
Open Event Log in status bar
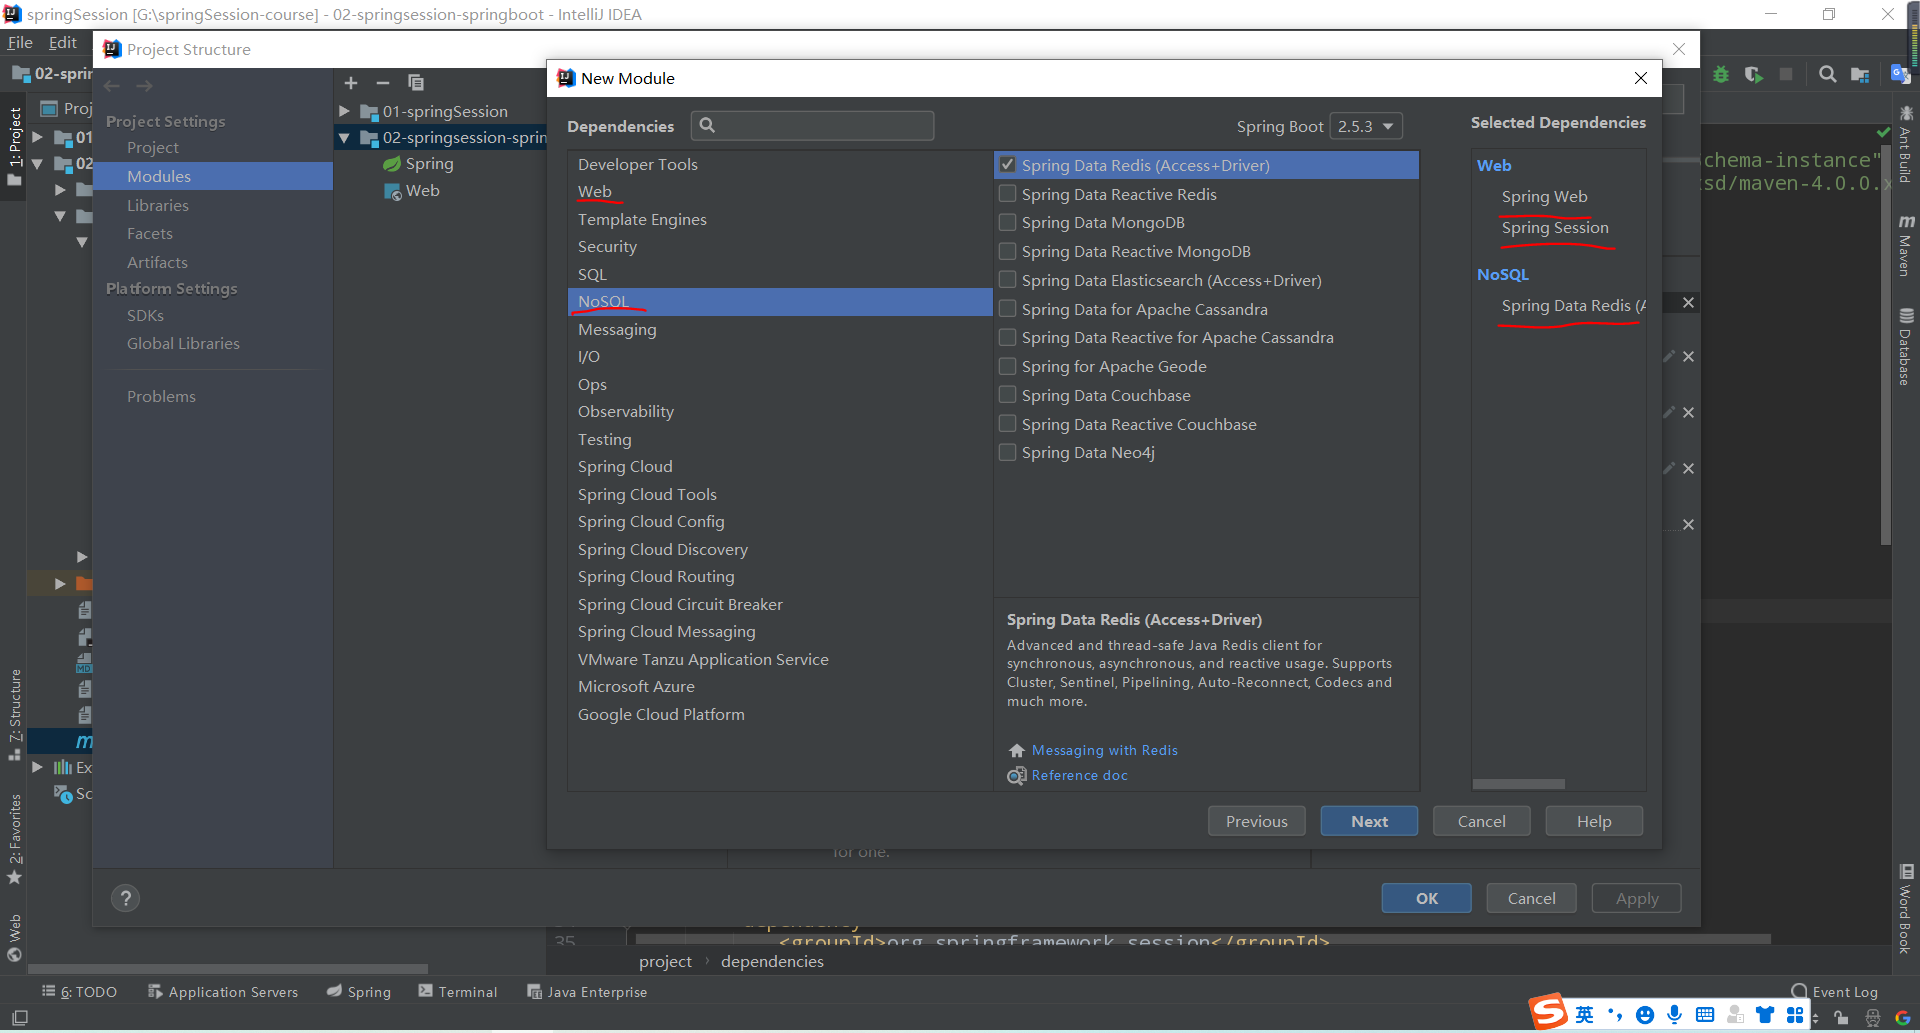(1835, 992)
